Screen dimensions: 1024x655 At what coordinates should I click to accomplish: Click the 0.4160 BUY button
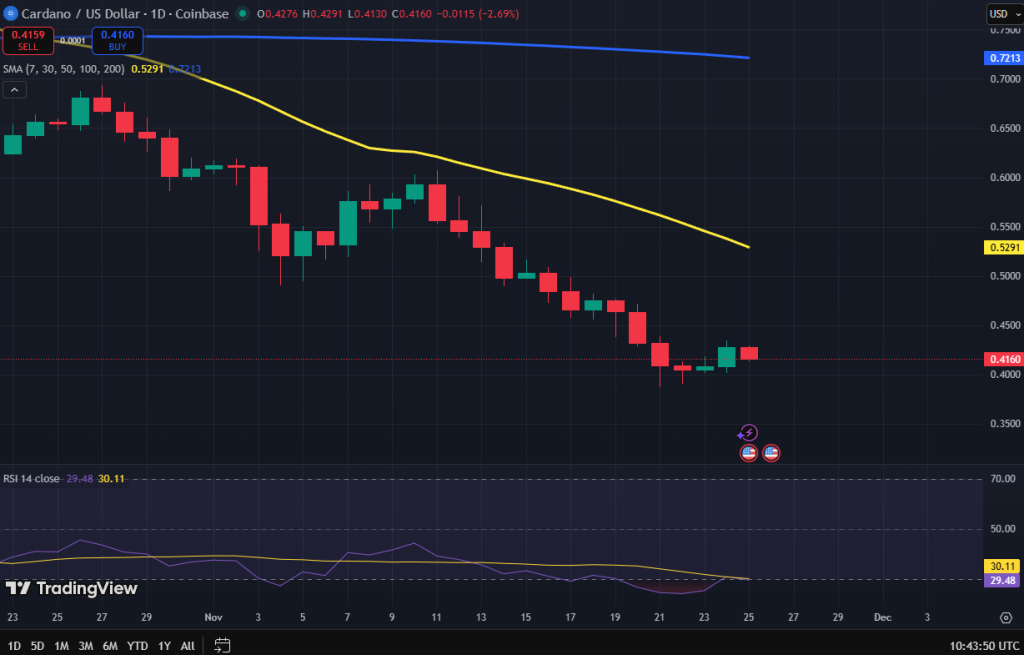118,40
